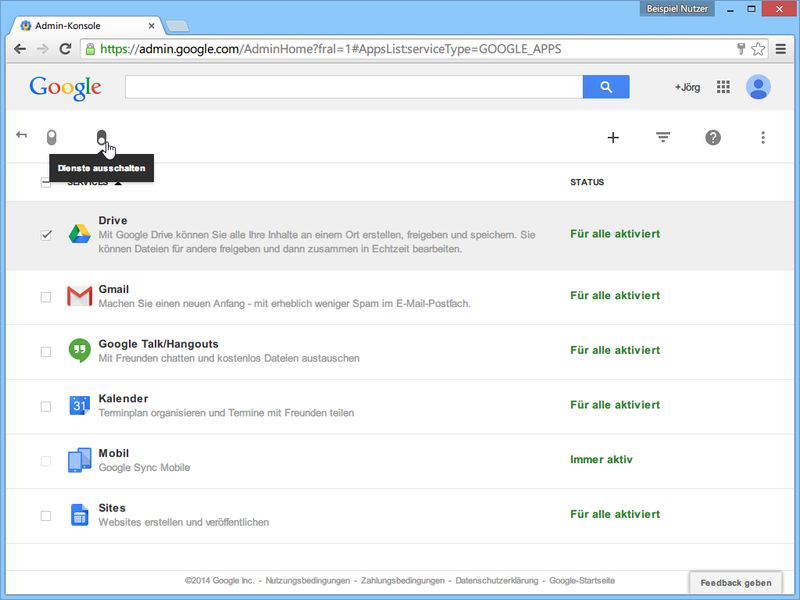Check the Sites service checkbox
This screenshot has width=800, height=600.
(x=46, y=515)
